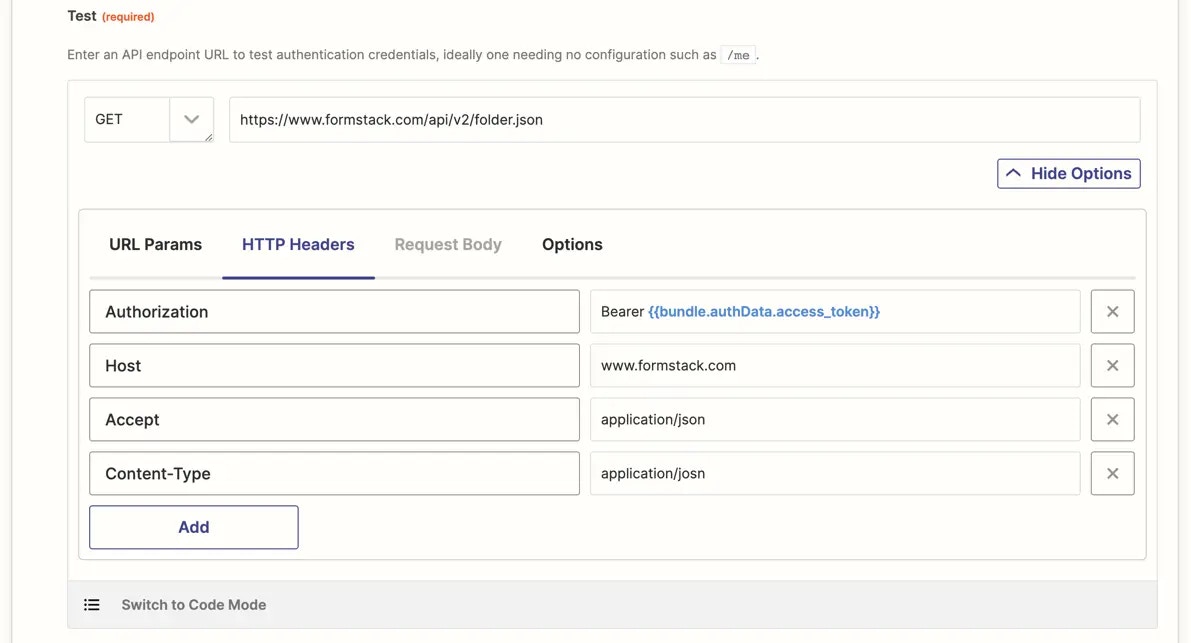
Task: Click the Test (required) label
Action: click(111, 16)
